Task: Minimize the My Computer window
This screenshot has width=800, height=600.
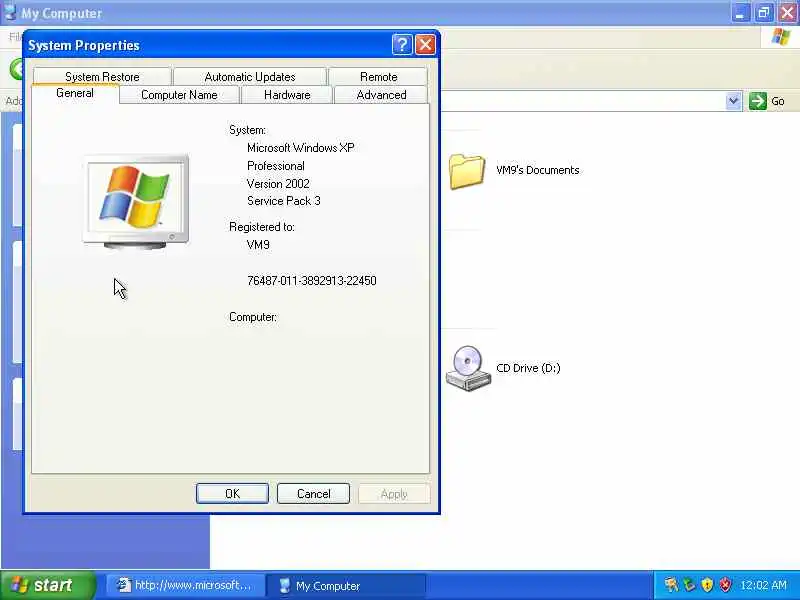Action: 740,13
